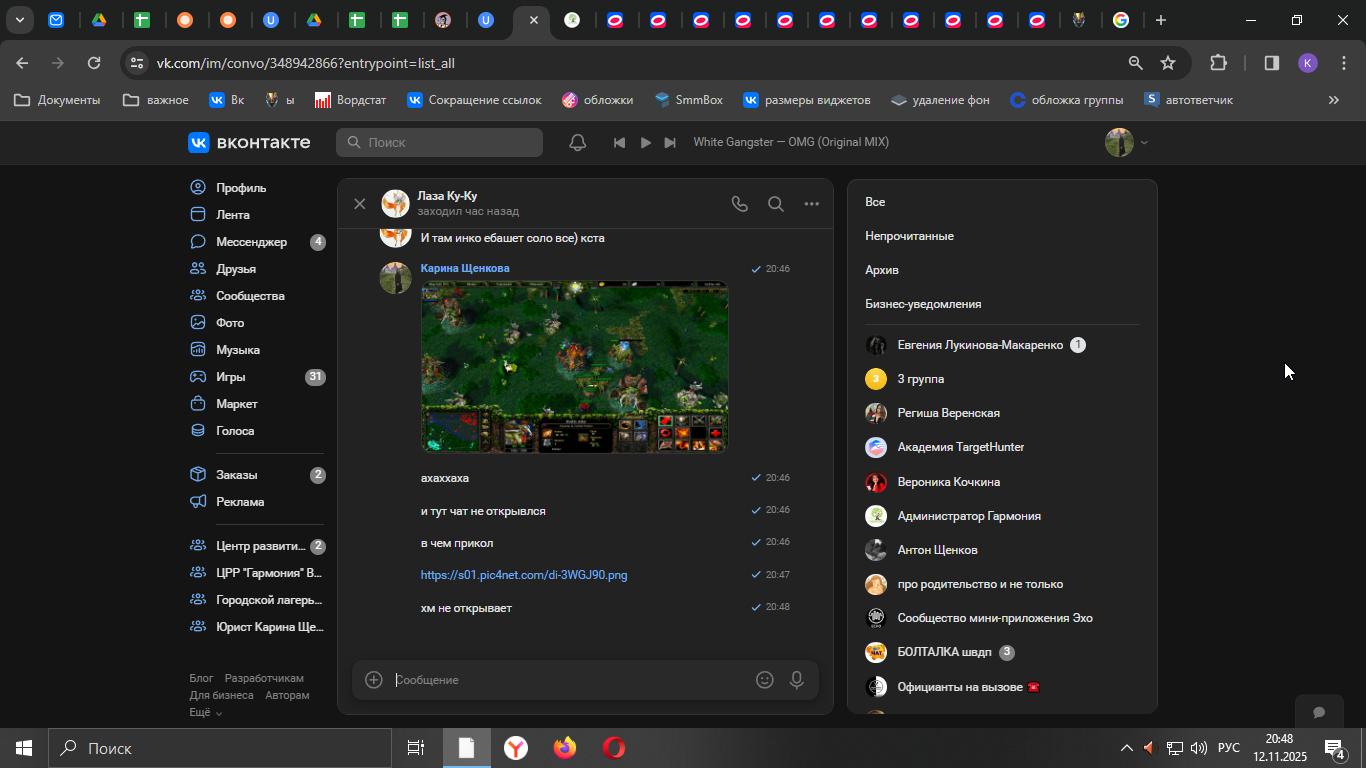The width and height of the screenshot is (1366, 768).
Task: Focus the VK Поиск search field
Action: tap(440, 143)
